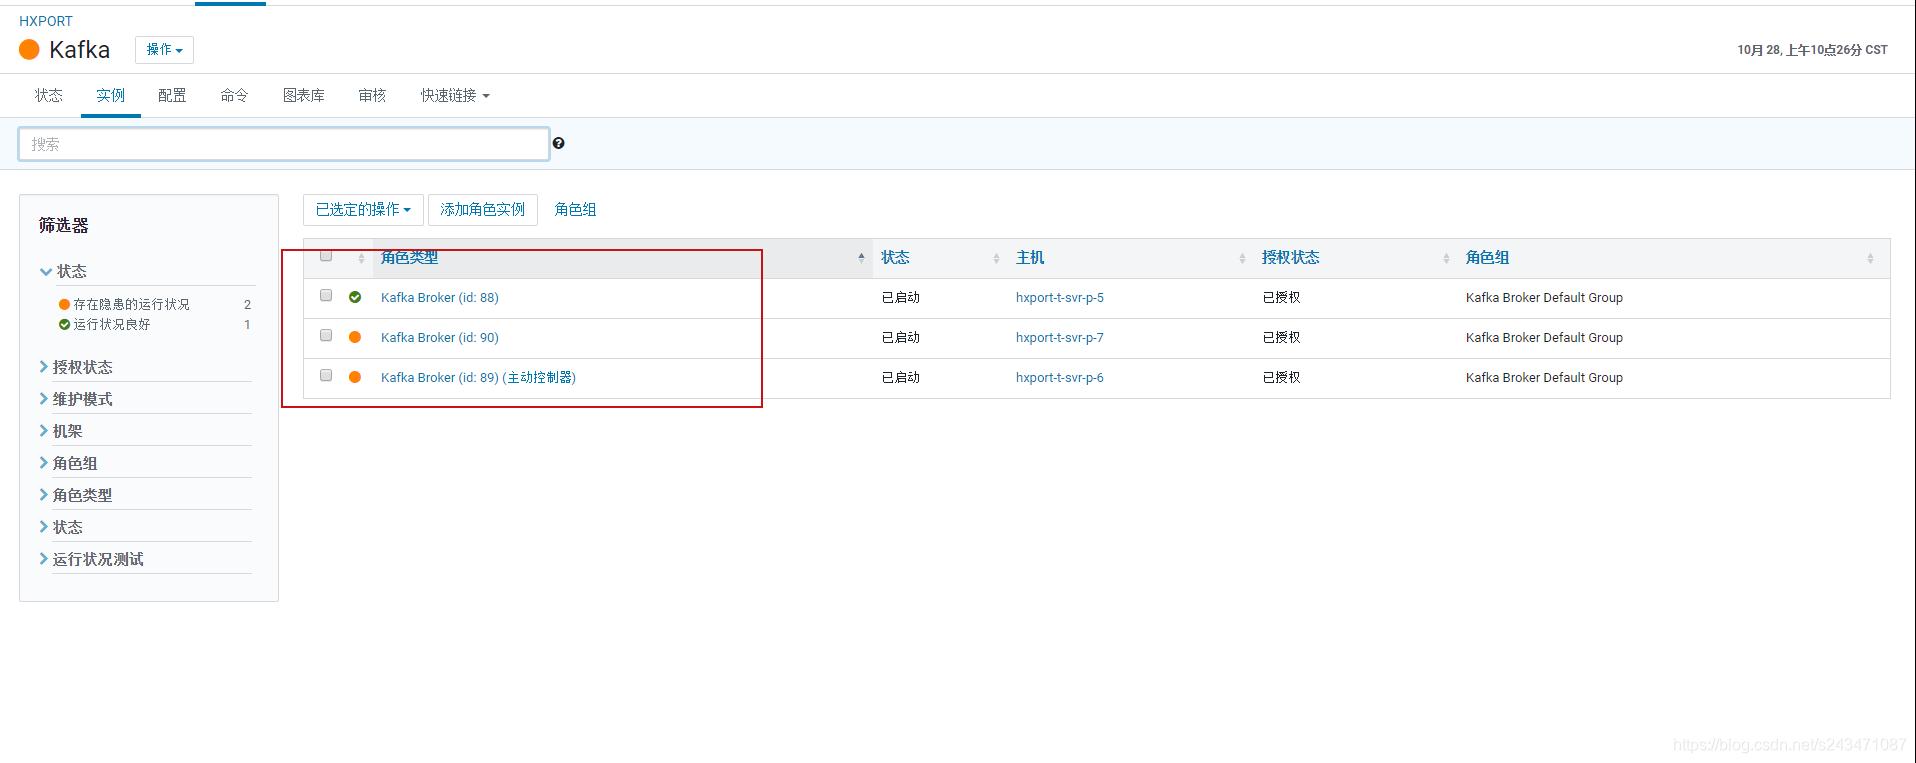Click sort arrows on the 授权状态 column
1916x763 pixels.
pyautogui.click(x=1446, y=258)
